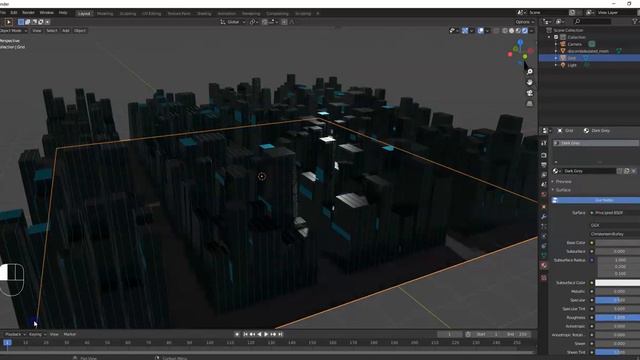This screenshot has width=640, height=360.
Task: Open the Modifiers wrench tab icon
Action: click(544, 217)
